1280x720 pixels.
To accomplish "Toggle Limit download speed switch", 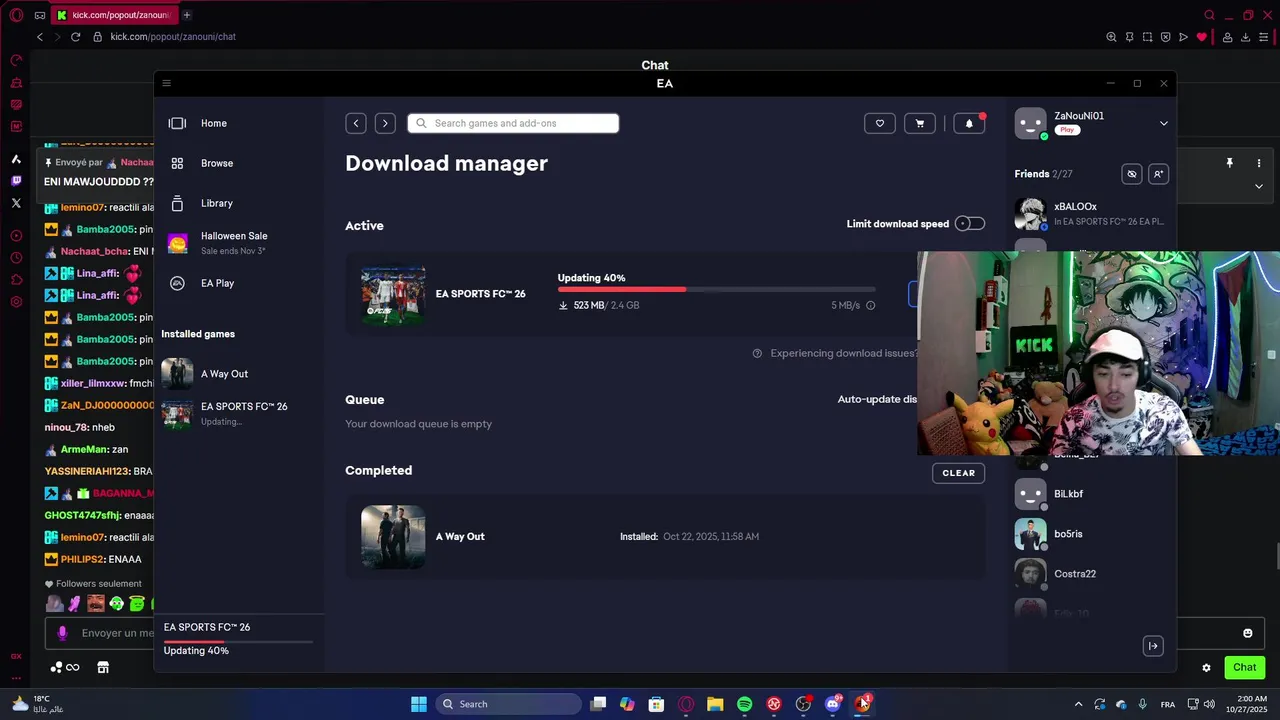I will click(x=970, y=224).
